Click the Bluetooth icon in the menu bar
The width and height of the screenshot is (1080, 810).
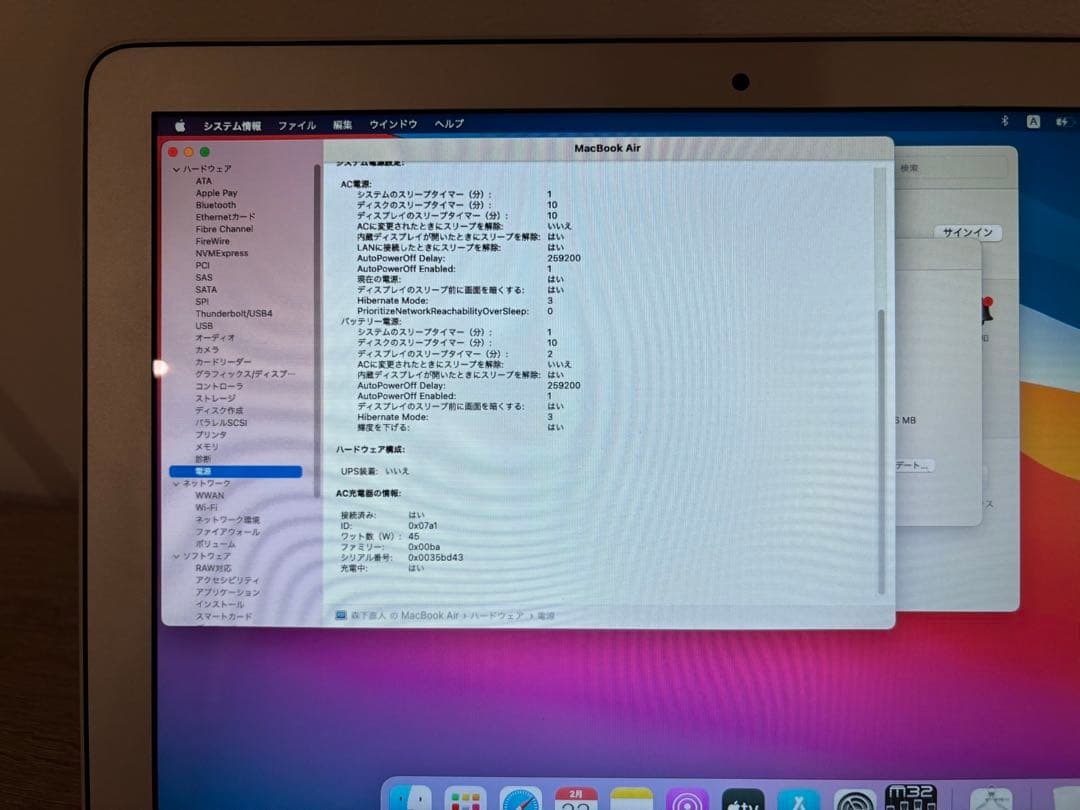click(1004, 120)
